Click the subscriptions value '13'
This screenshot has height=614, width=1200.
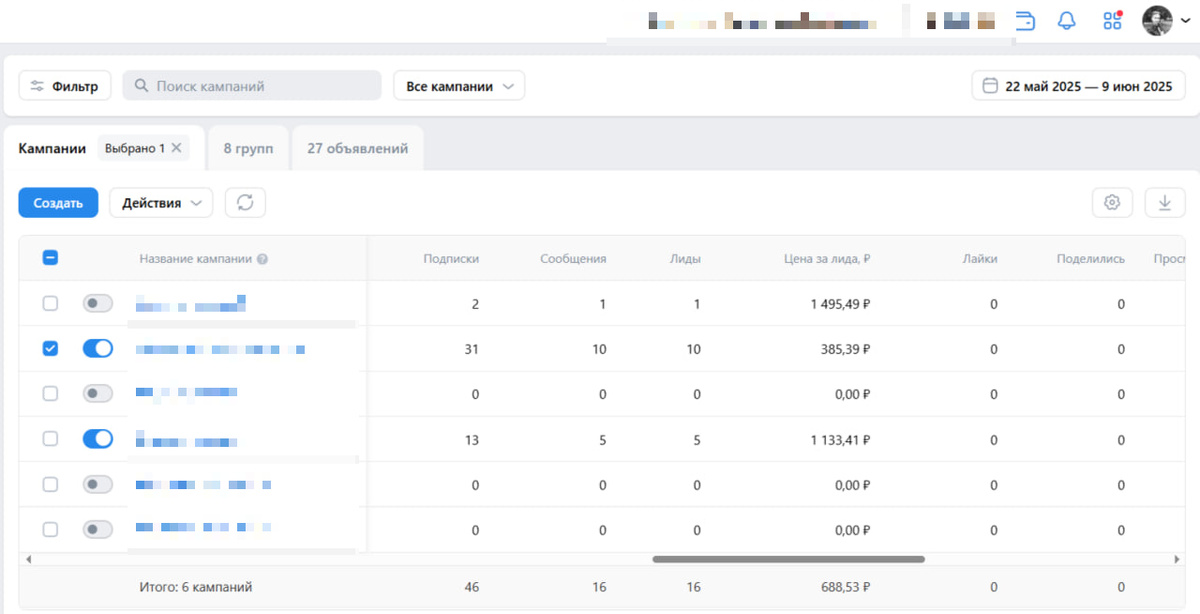pyautogui.click(x=472, y=440)
